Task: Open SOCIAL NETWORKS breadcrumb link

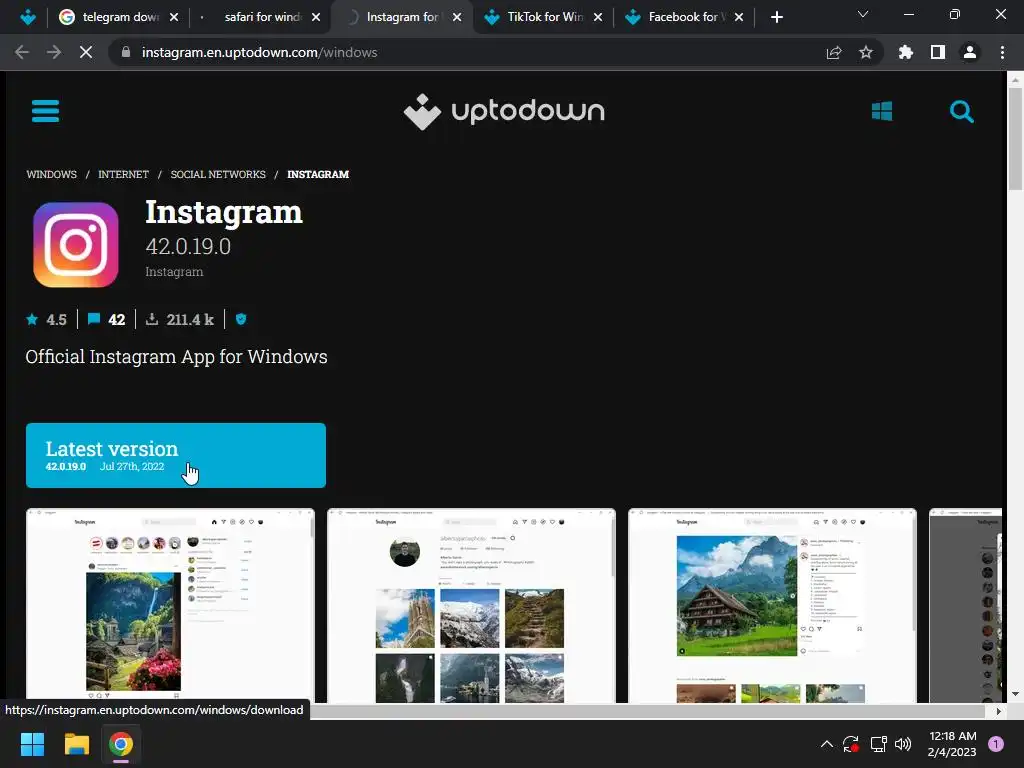Action: pyautogui.click(x=218, y=174)
